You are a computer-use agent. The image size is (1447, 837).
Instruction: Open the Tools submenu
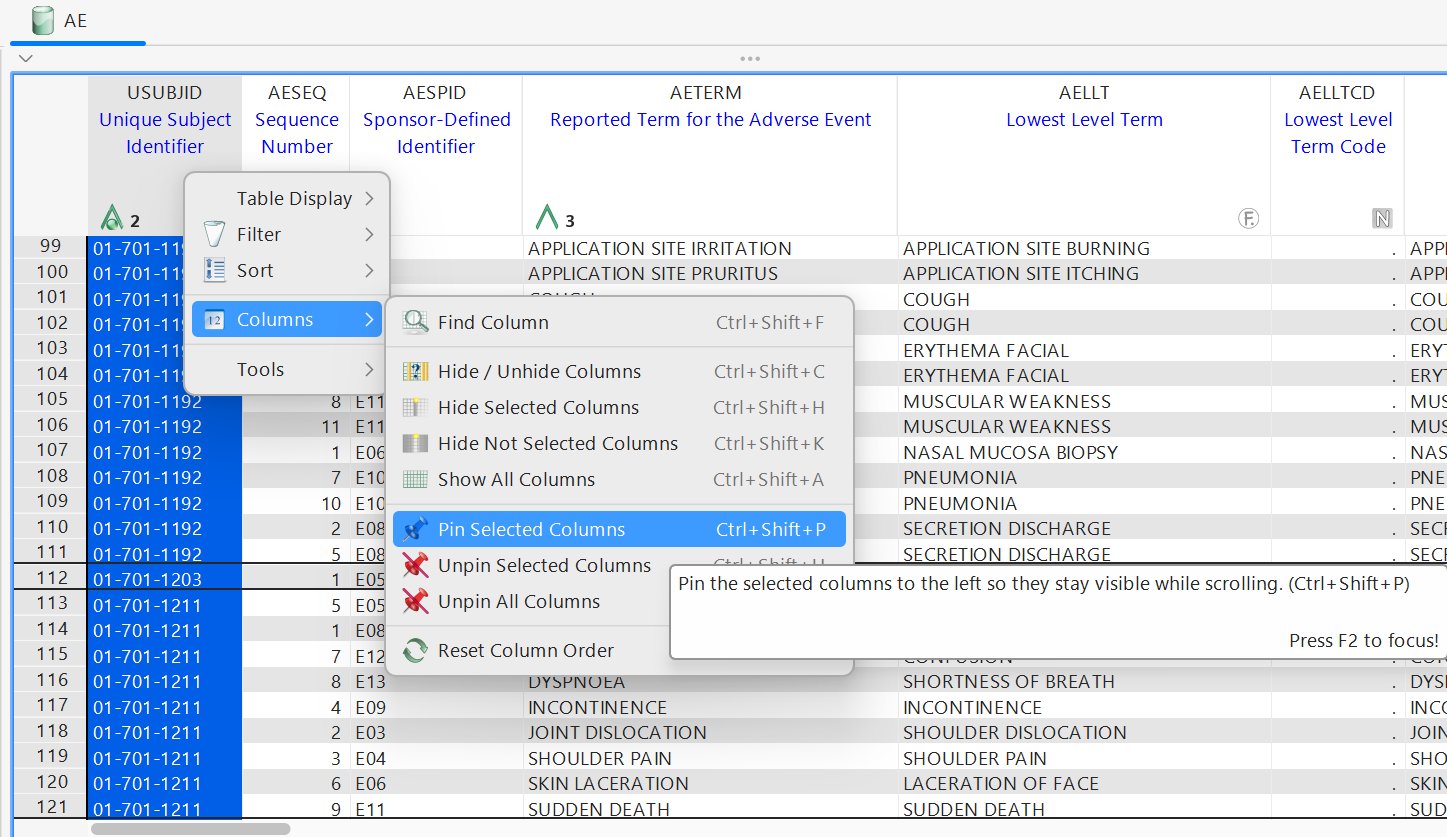pyautogui.click(x=288, y=370)
